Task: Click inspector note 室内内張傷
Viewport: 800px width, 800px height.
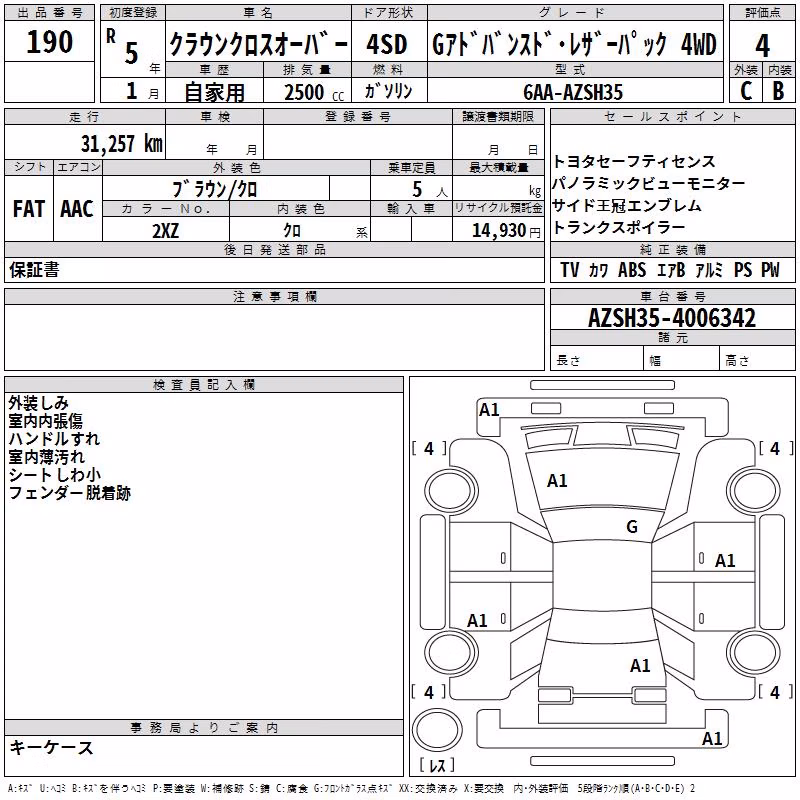Action: tap(45, 421)
